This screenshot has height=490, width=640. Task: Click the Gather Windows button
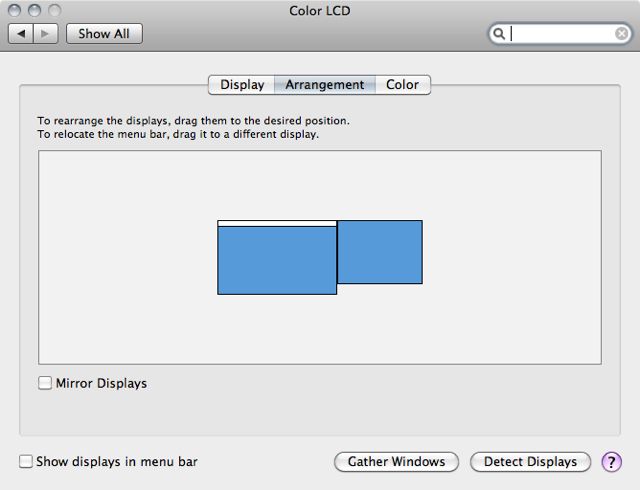pyautogui.click(x=396, y=462)
